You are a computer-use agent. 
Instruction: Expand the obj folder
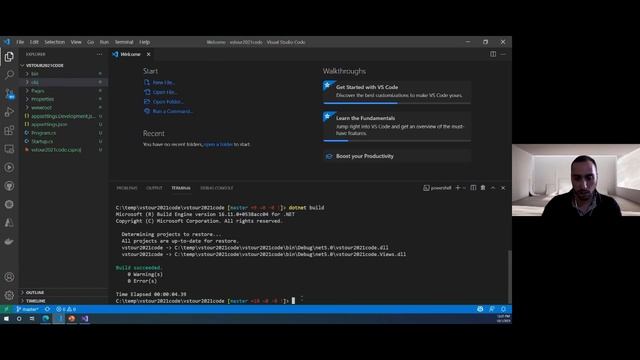(x=34, y=82)
